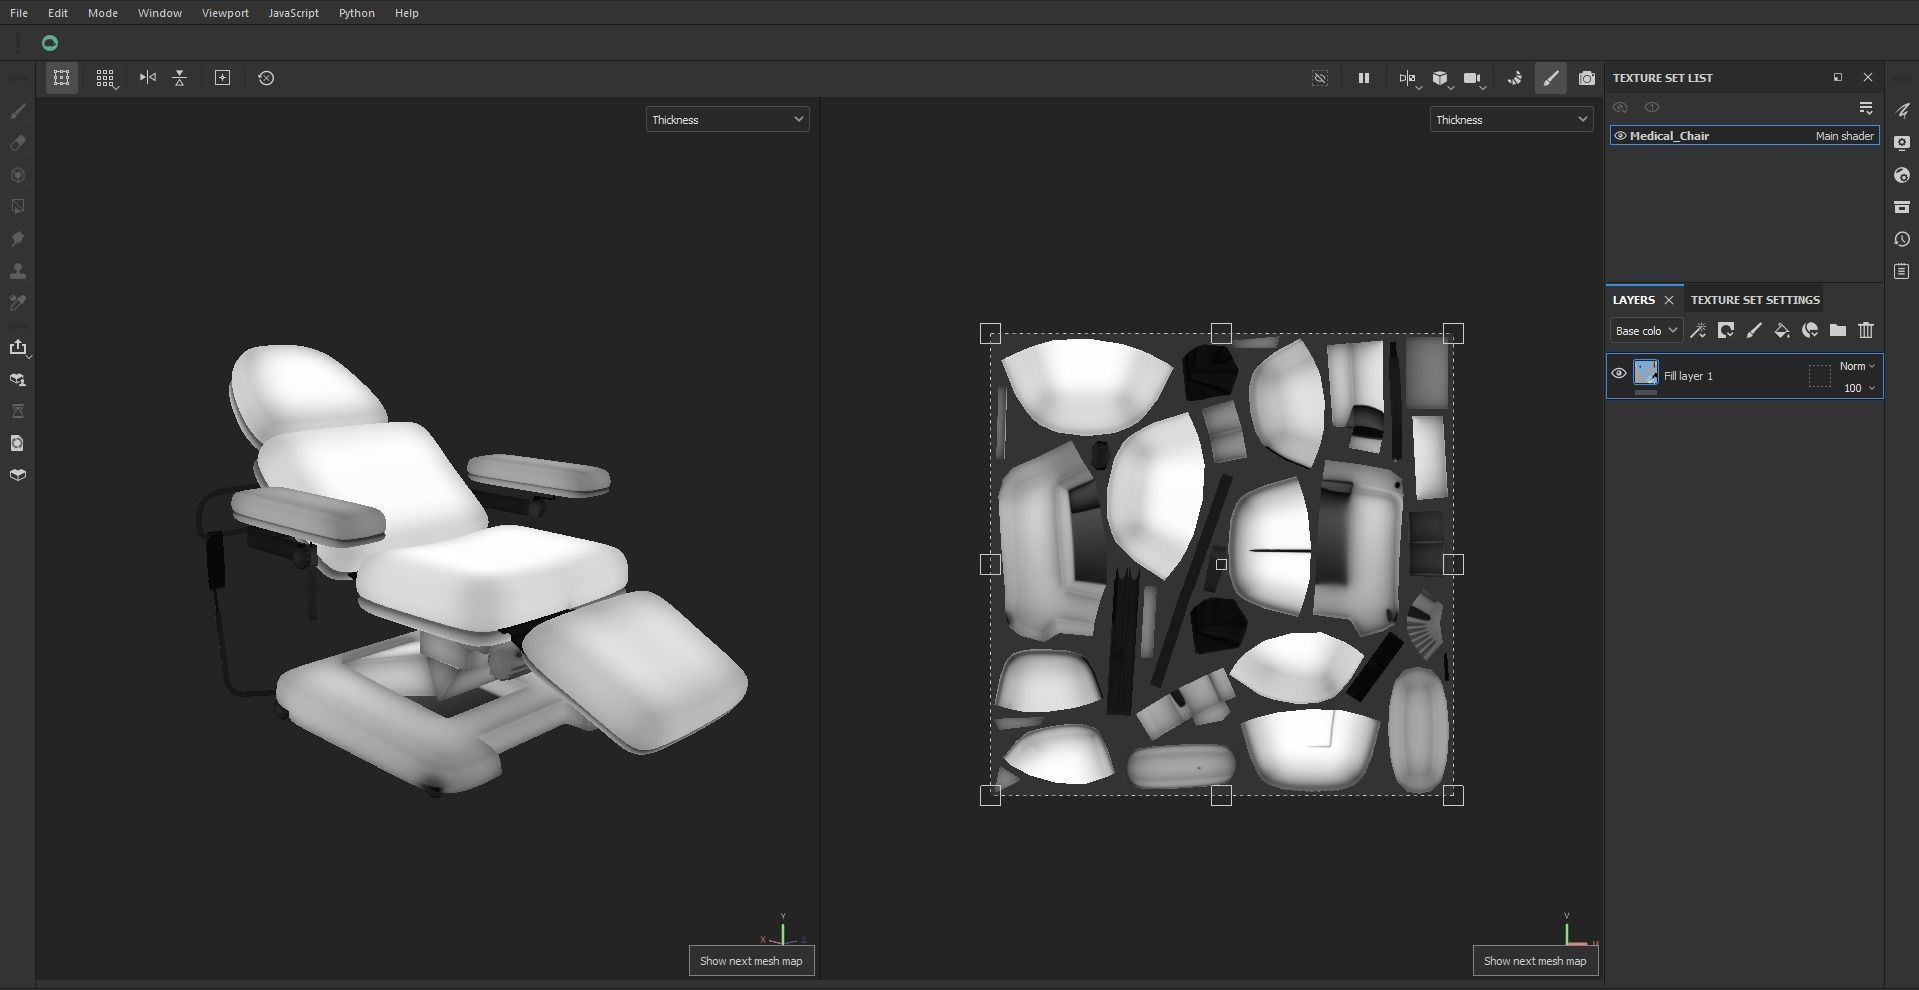Click the cube-with-stamp icon below export
The width and height of the screenshot is (1919, 990).
[x=18, y=380]
